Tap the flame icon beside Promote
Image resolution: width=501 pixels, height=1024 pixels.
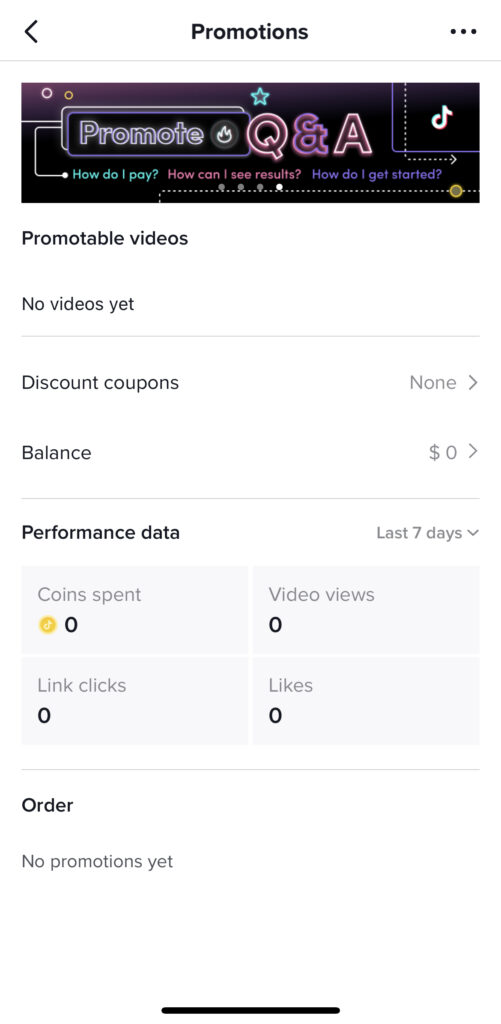click(x=224, y=135)
